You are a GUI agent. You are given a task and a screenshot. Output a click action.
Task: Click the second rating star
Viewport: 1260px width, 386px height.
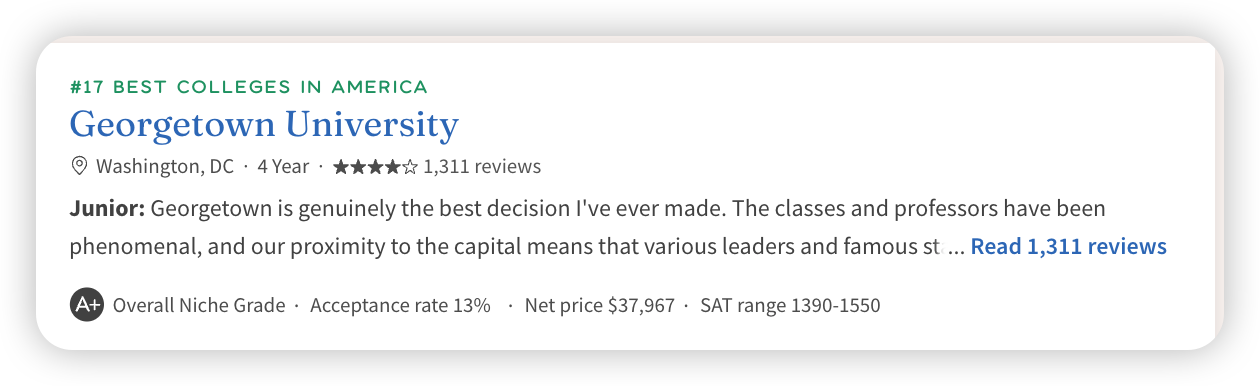point(359,166)
